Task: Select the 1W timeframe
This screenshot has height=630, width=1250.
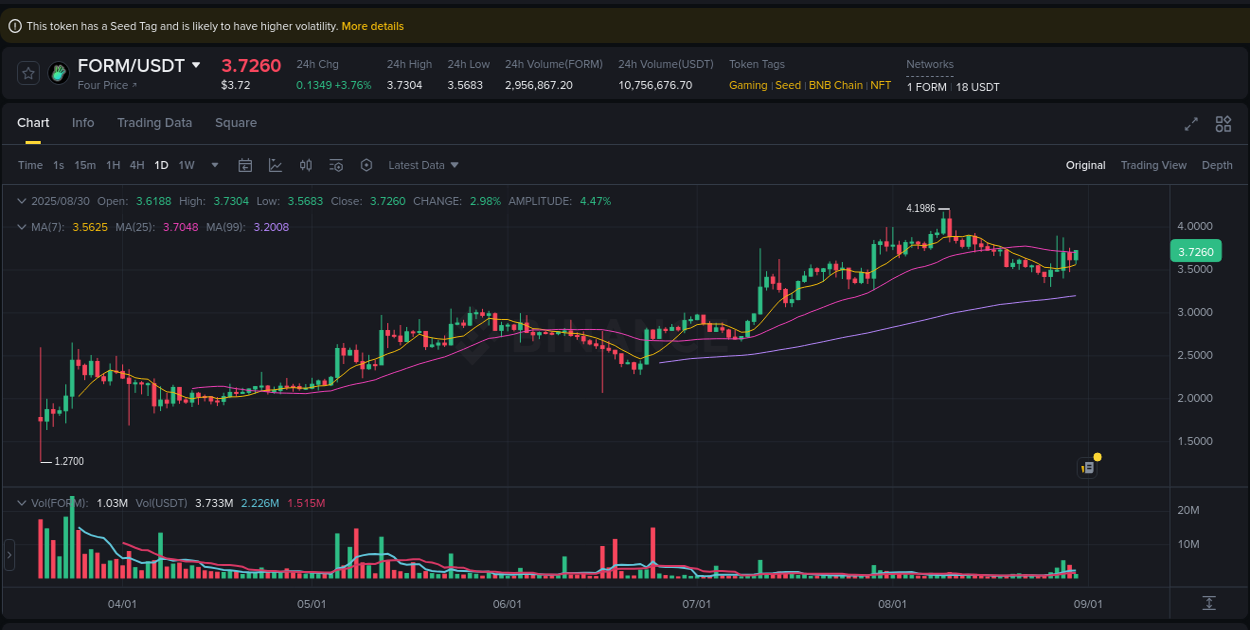Action: pos(186,165)
